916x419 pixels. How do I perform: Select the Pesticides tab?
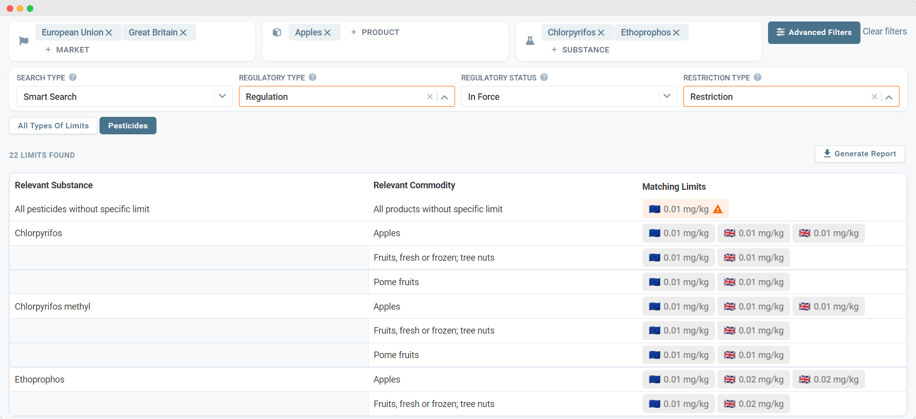(x=128, y=126)
